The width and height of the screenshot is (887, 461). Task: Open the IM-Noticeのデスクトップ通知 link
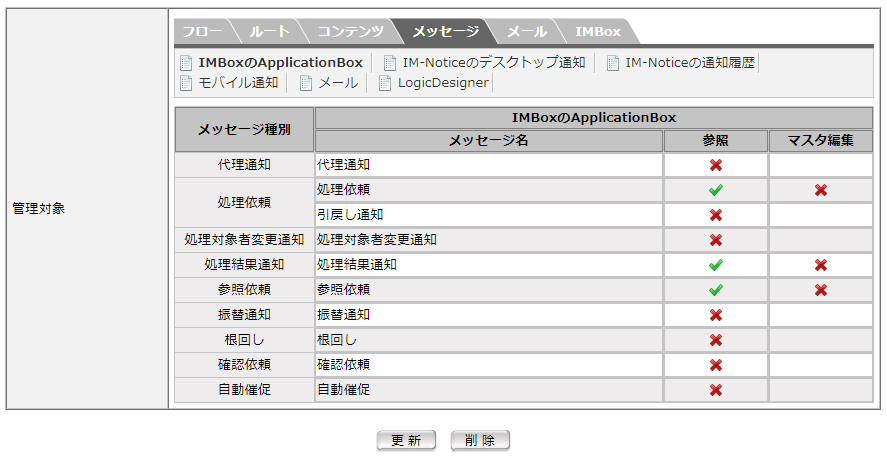coord(494,63)
